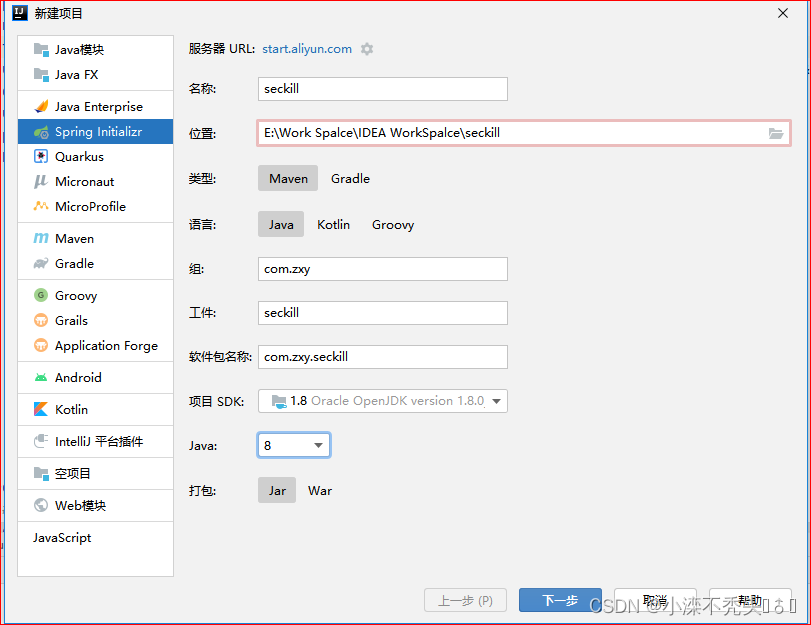Click the Application Forge icon
This screenshot has width=811, height=625.
click(41, 345)
